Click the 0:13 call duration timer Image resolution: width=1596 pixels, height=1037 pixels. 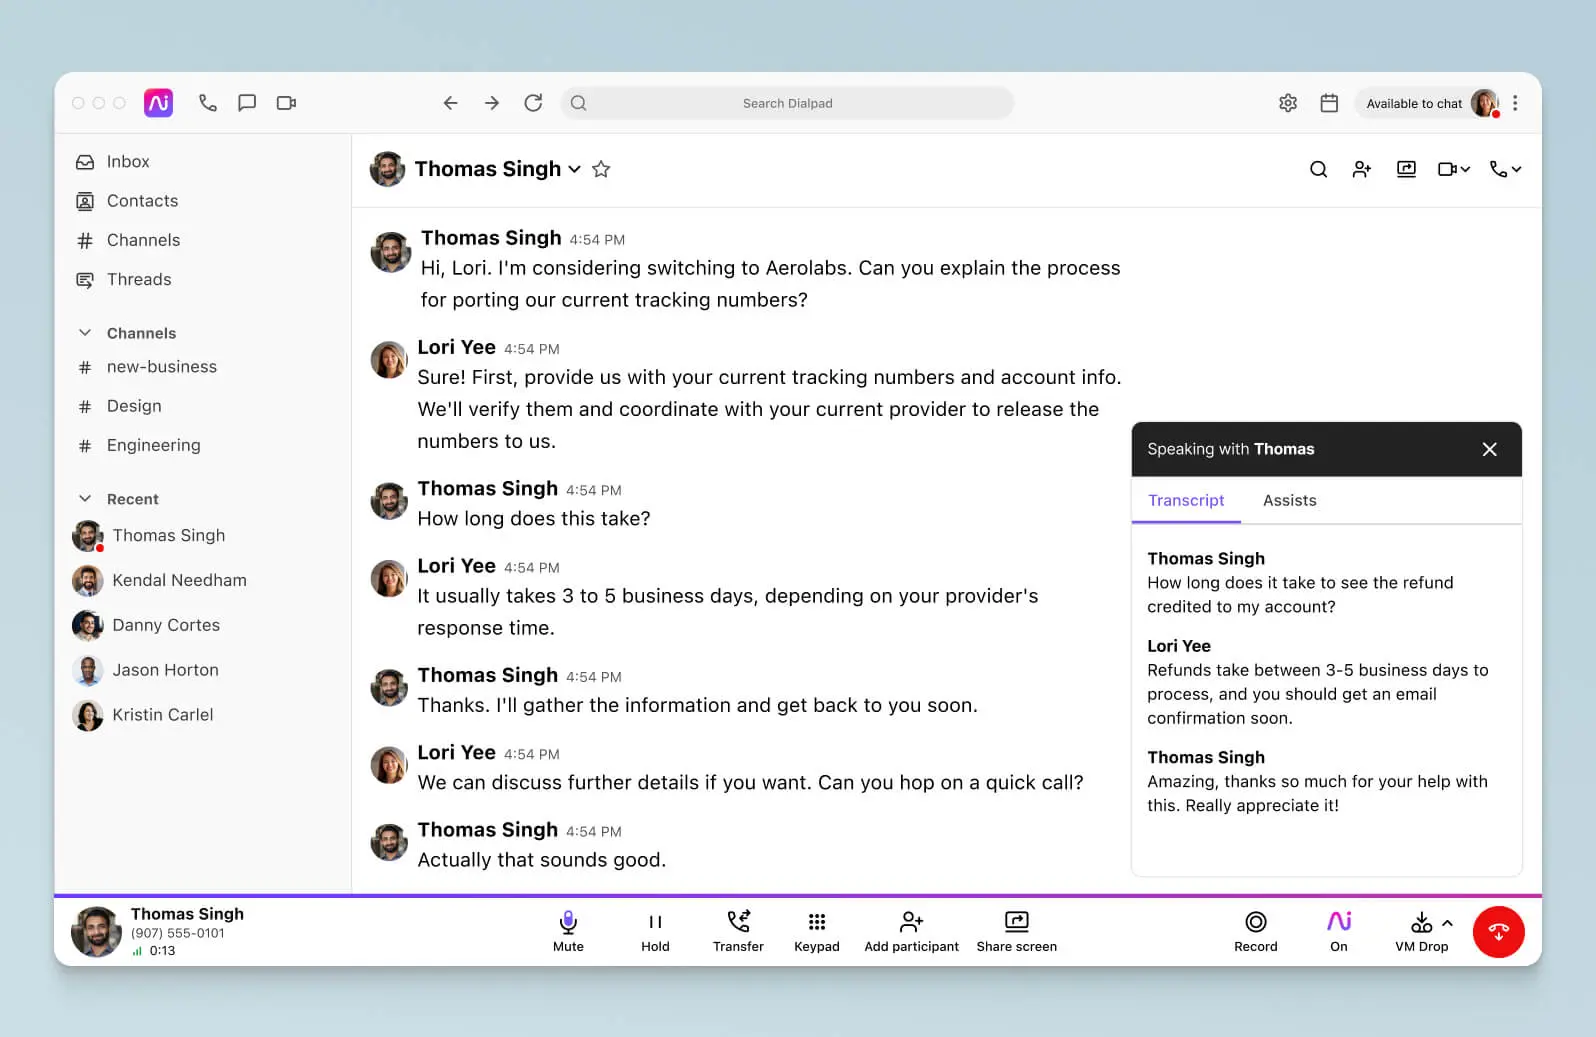[x=162, y=951]
